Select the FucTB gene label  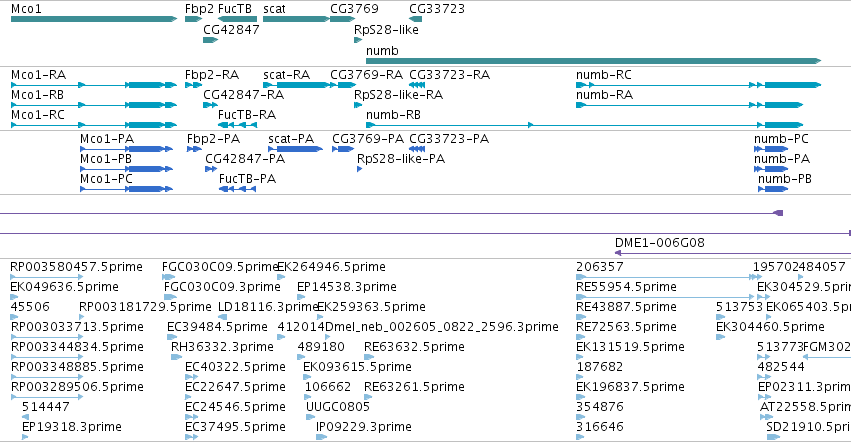point(234,9)
